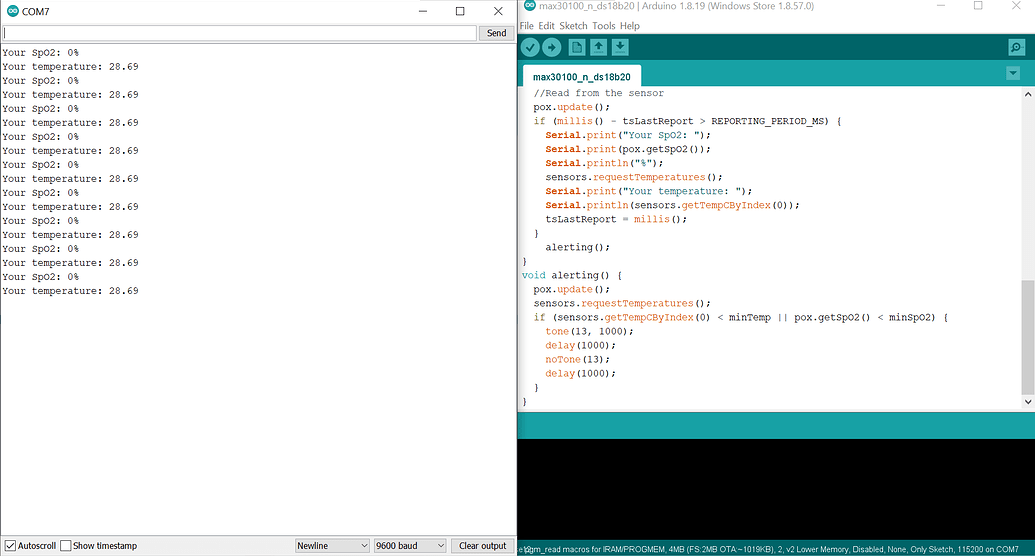Save the sketch with Save icon
Screen dimensions: 1035x556
620,47
